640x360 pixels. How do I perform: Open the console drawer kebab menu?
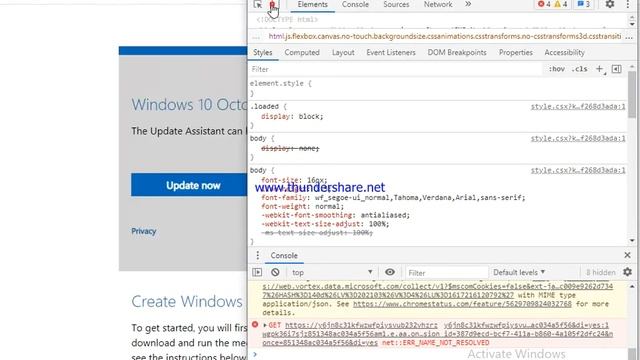point(257,256)
